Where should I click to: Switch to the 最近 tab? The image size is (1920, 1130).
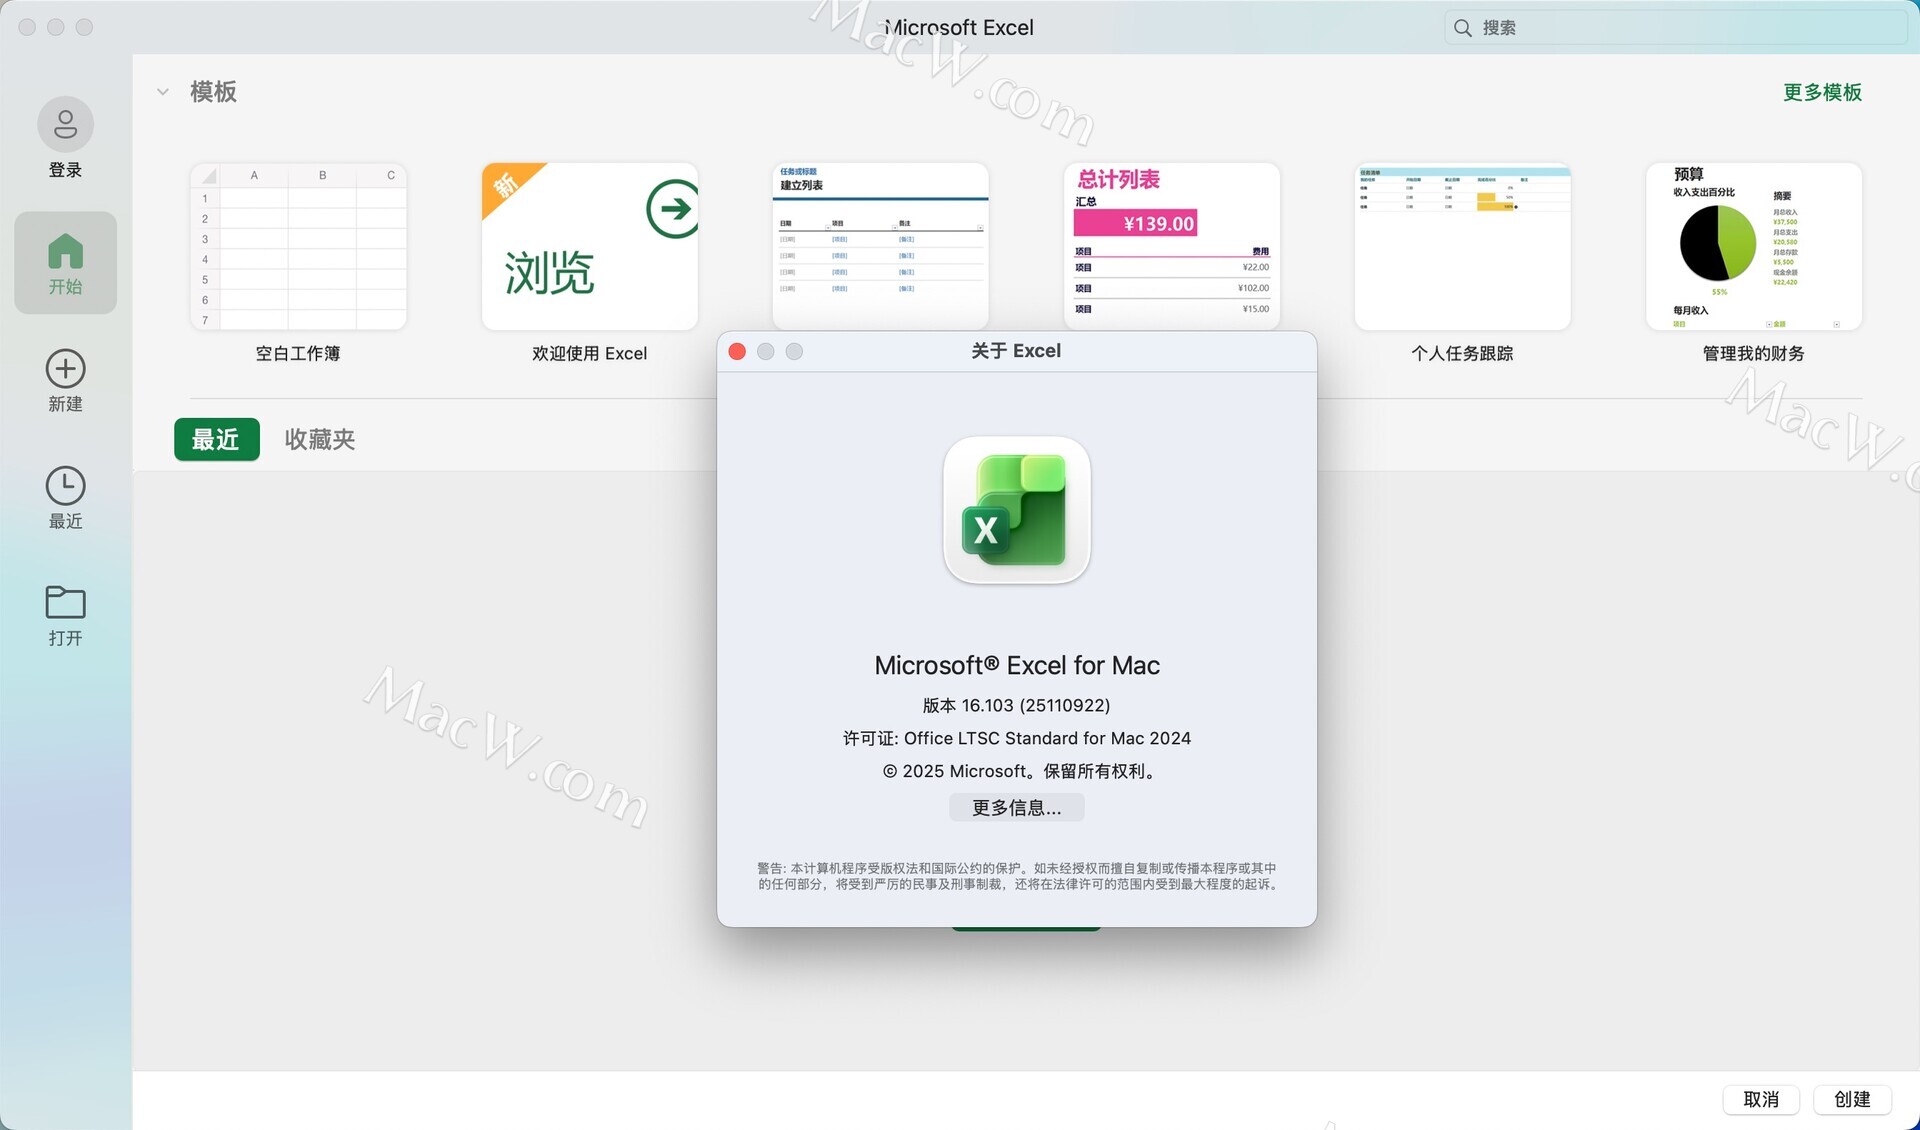click(216, 440)
